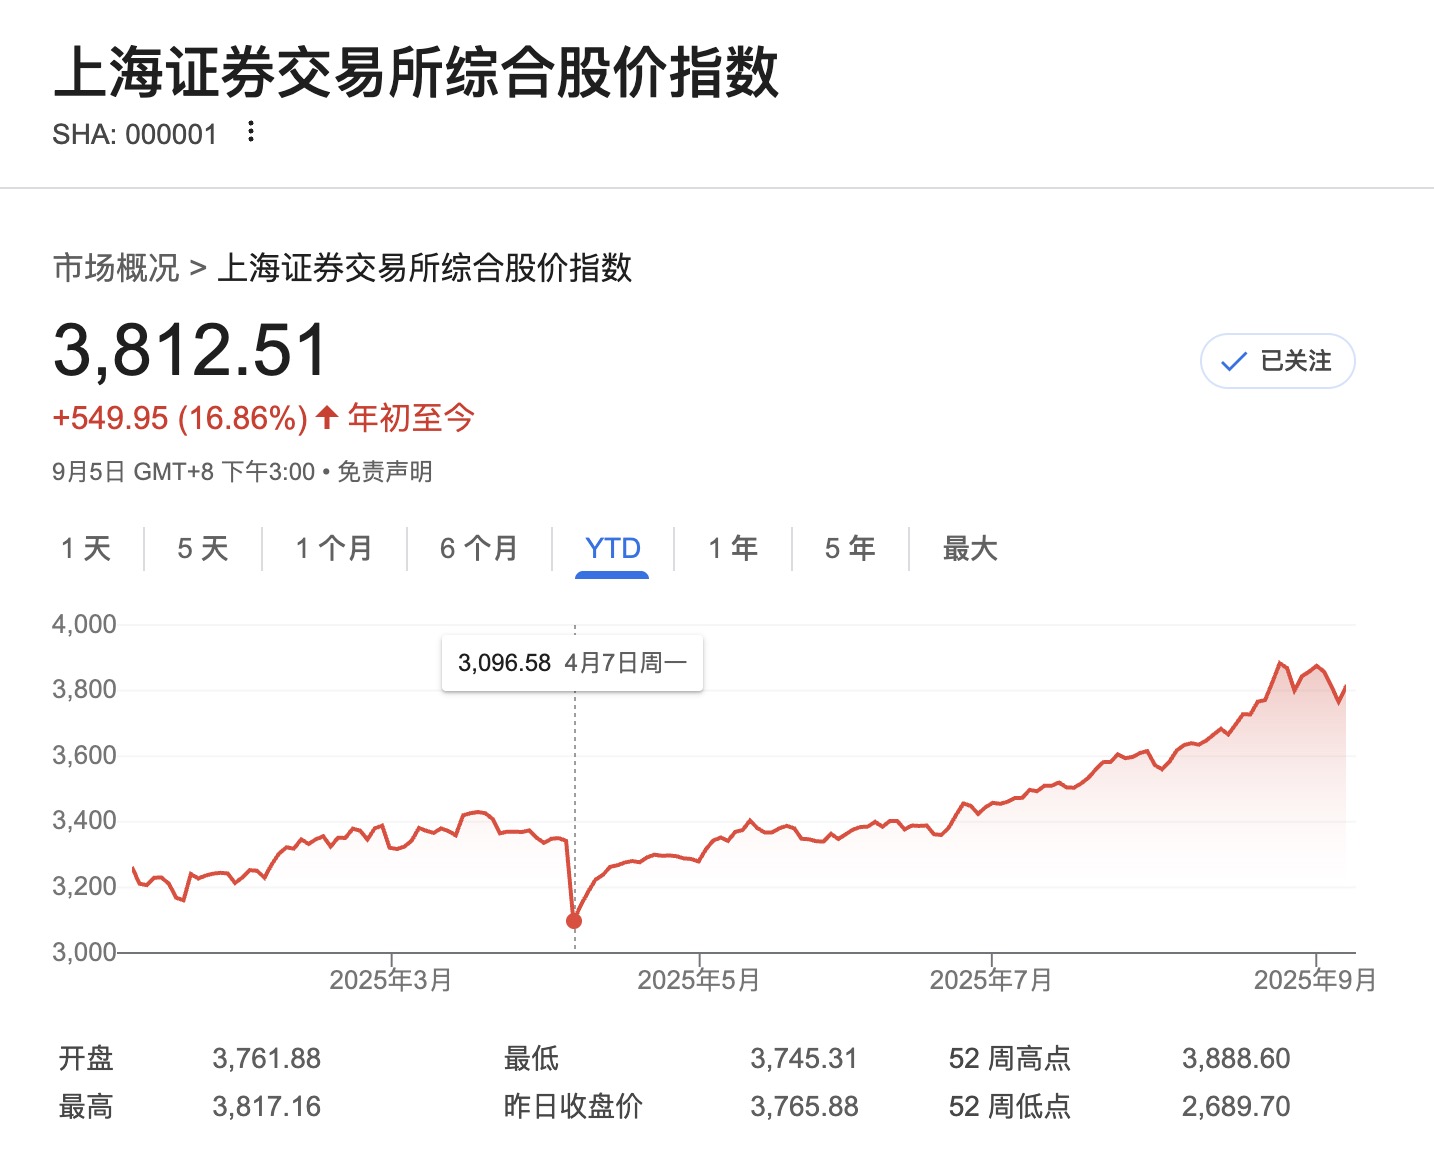1434x1160 pixels.
Task: Click the +549.95 (16.86%) change text
Action: (x=180, y=418)
